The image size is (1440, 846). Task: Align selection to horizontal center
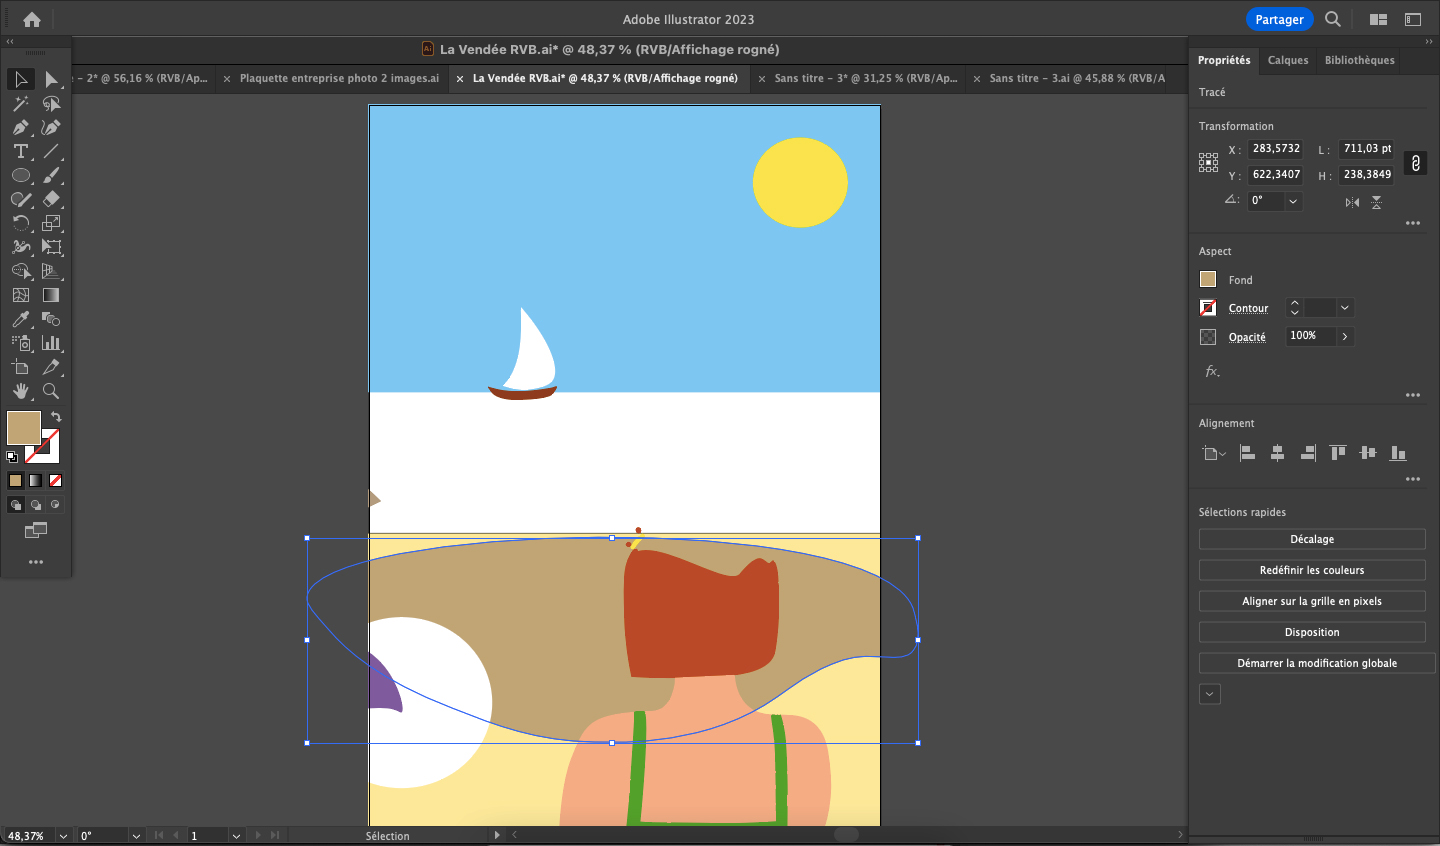(x=1277, y=453)
